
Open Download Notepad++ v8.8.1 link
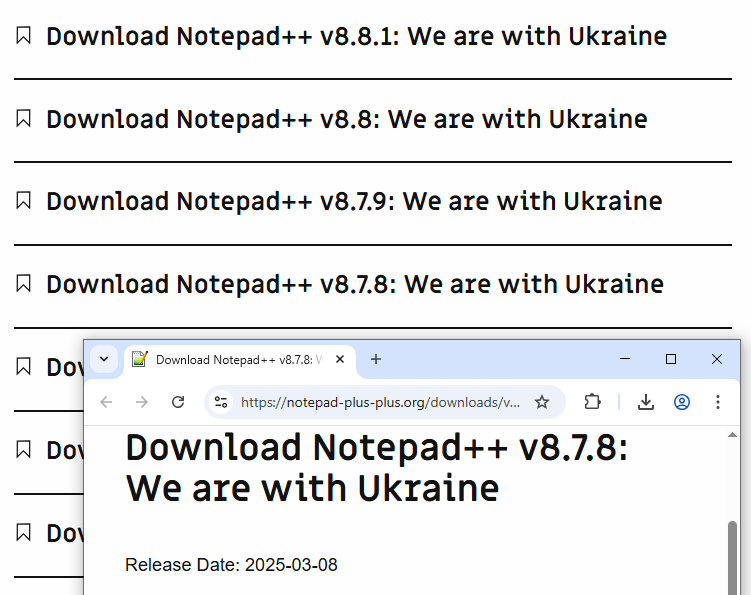(356, 36)
